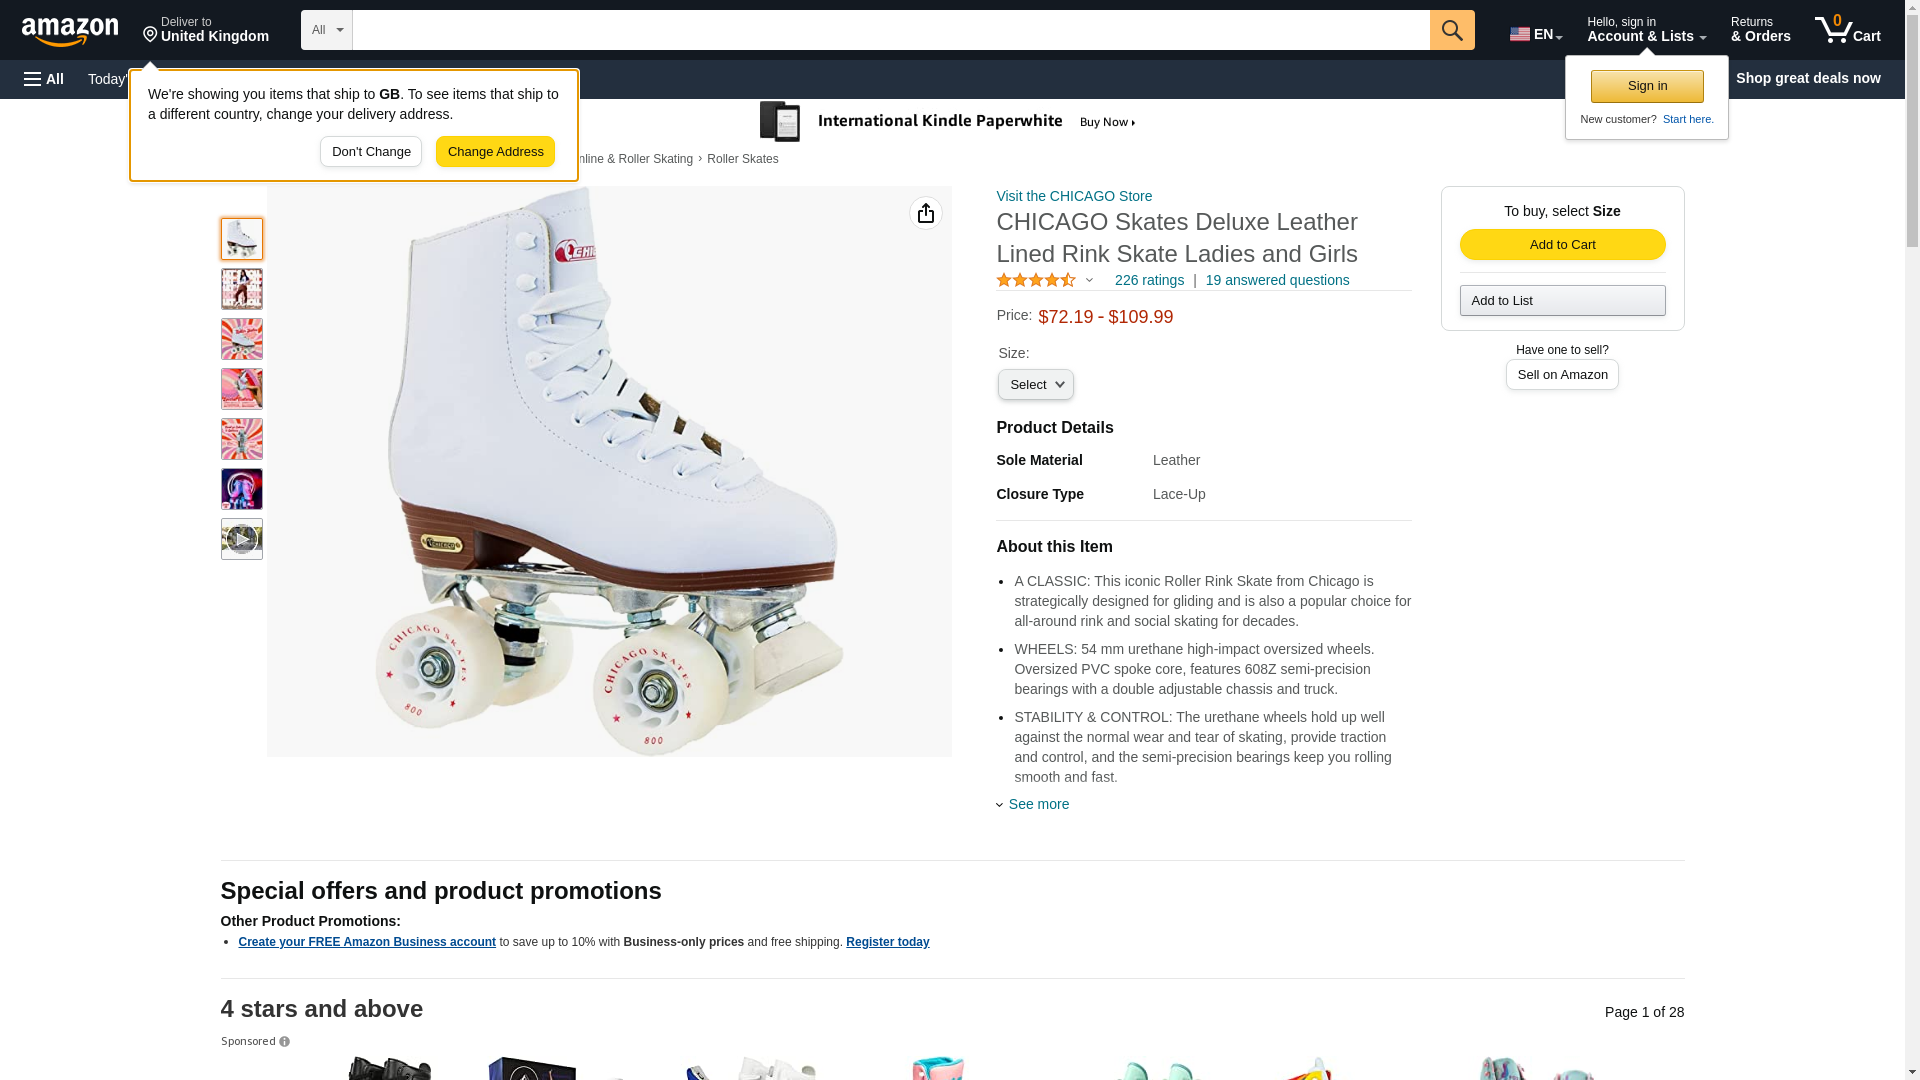Screen dimensions: 1920x1080
Task: Click the Amazon logo
Action: pos(70,31)
